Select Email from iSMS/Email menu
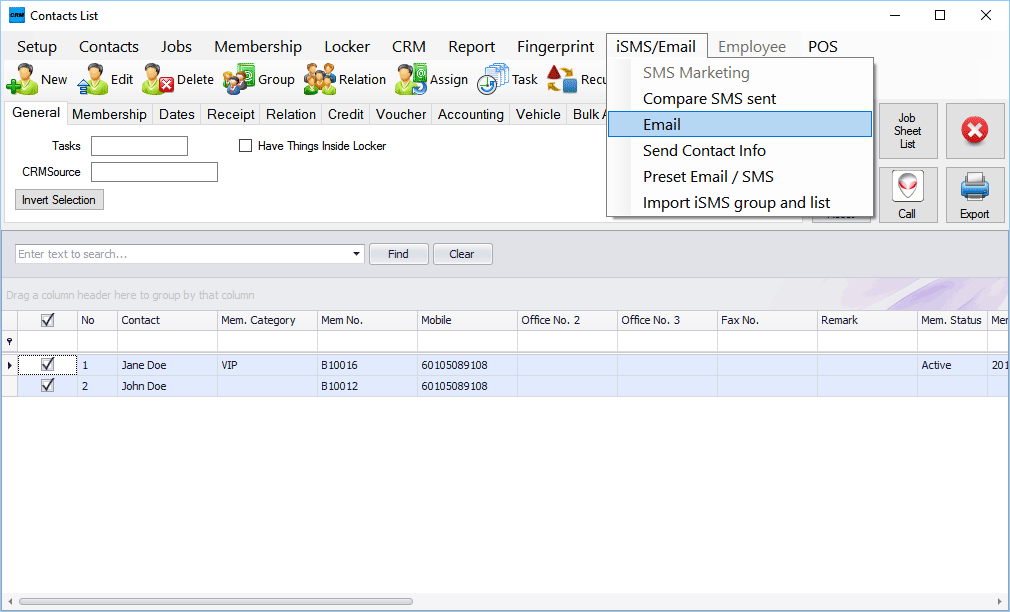 pyautogui.click(x=739, y=124)
